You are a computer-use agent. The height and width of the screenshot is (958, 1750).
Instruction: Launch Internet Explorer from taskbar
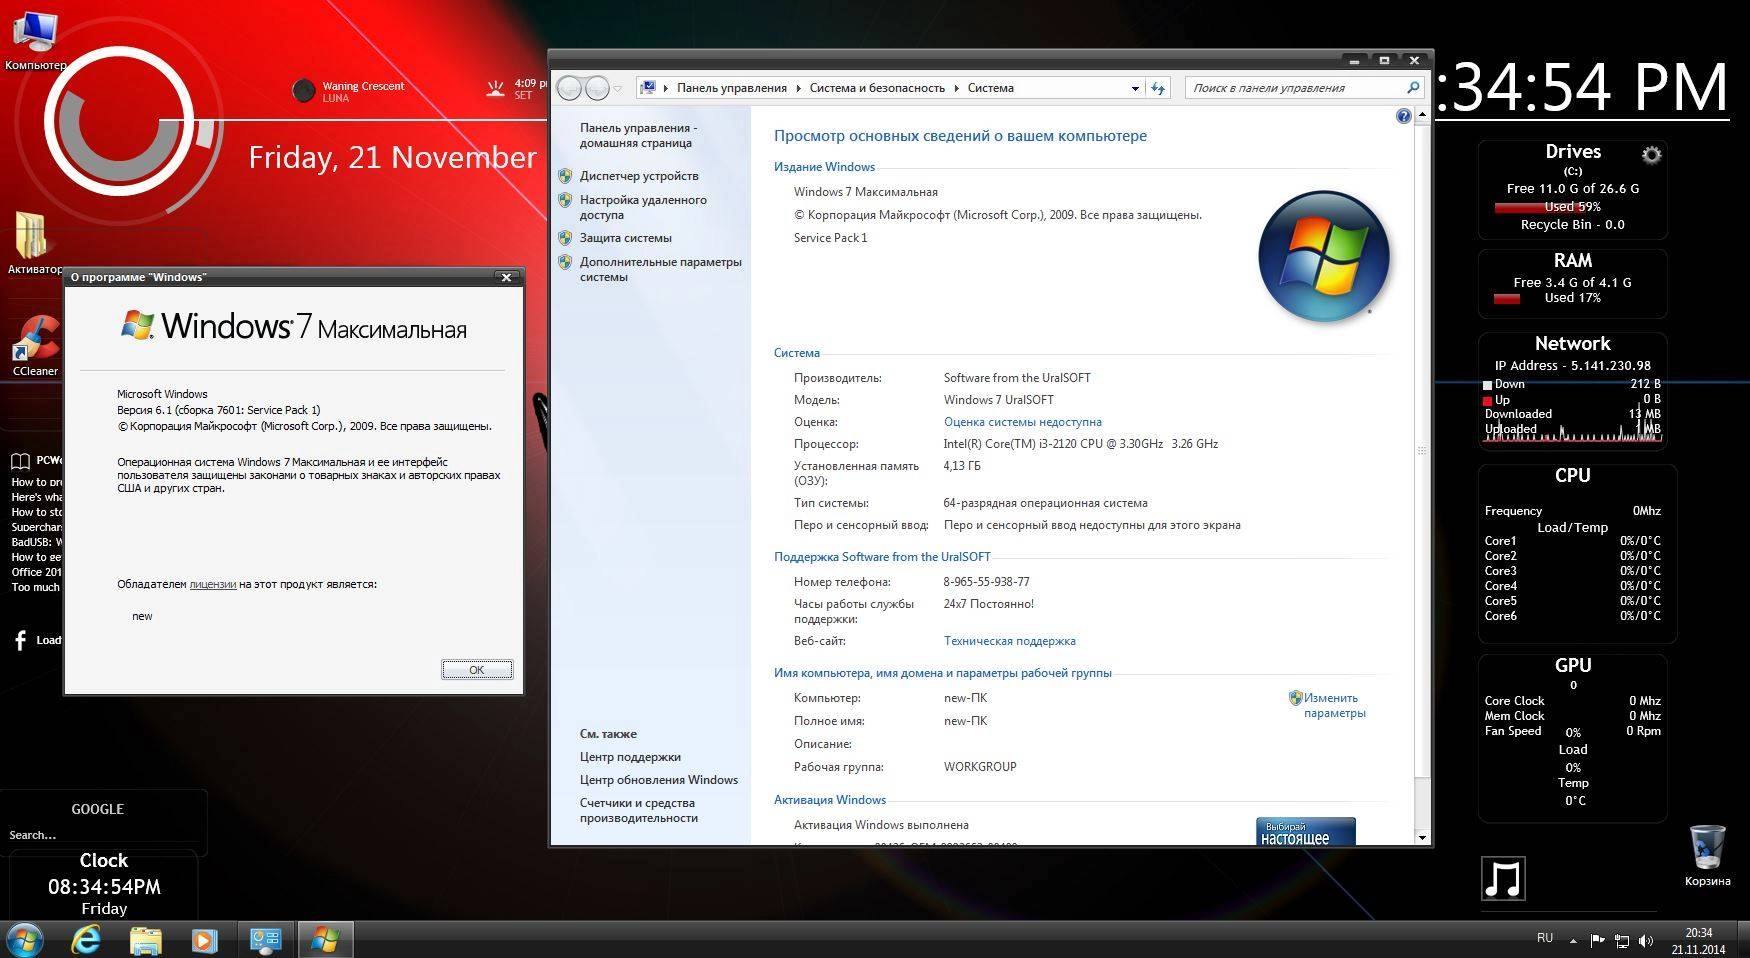point(87,940)
